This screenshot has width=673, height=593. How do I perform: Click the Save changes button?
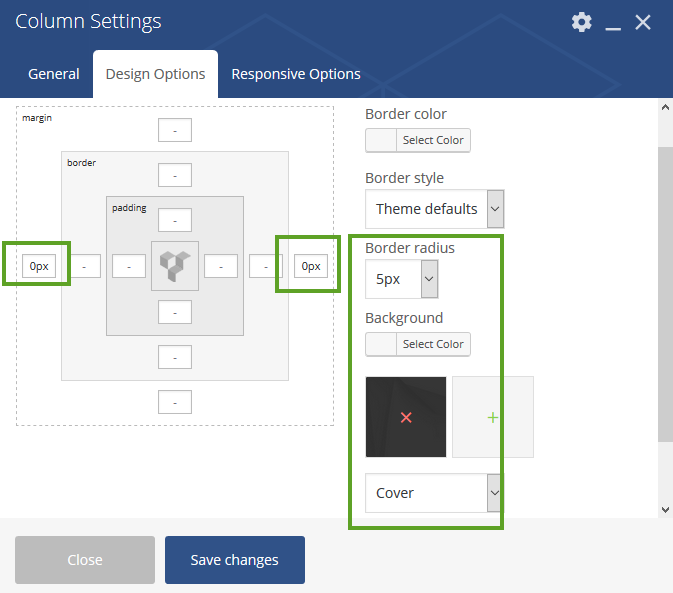(235, 560)
